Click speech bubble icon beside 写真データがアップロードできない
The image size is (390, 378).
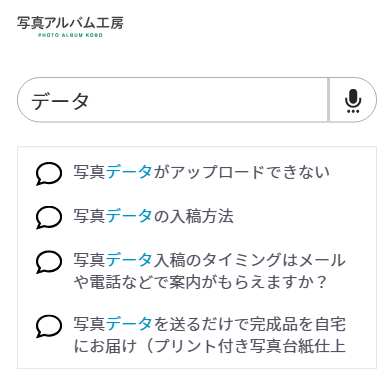[x=49, y=173]
